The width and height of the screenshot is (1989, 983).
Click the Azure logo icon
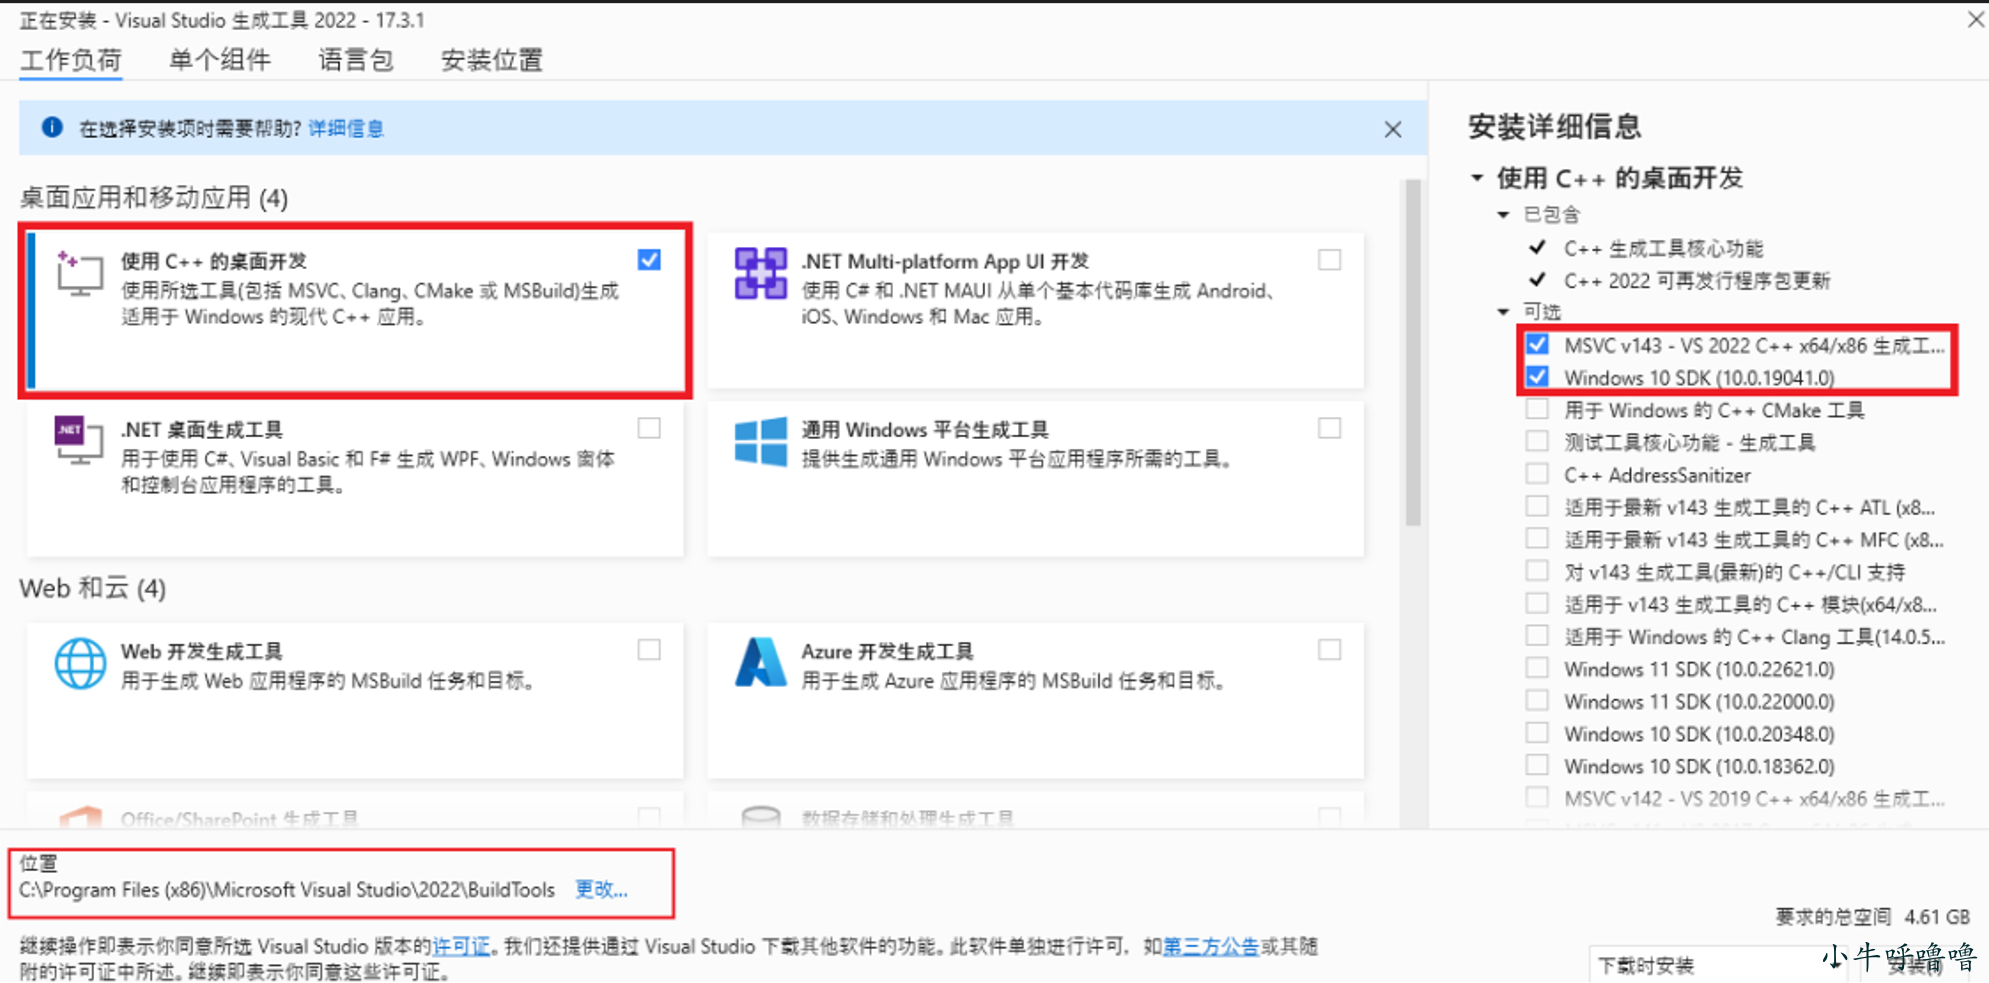click(x=760, y=663)
